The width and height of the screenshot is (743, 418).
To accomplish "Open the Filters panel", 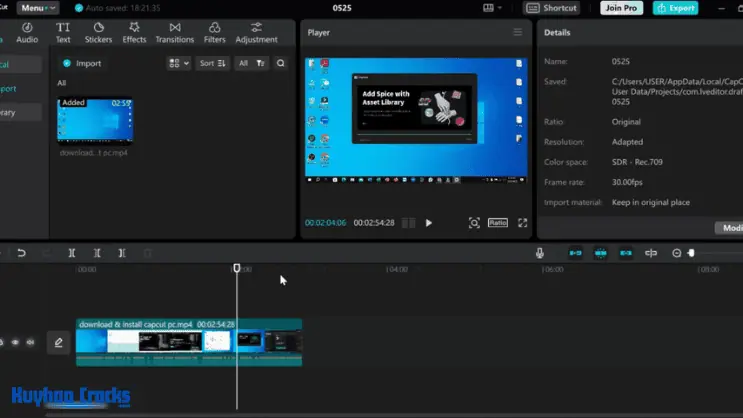I will click(x=214, y=33).
